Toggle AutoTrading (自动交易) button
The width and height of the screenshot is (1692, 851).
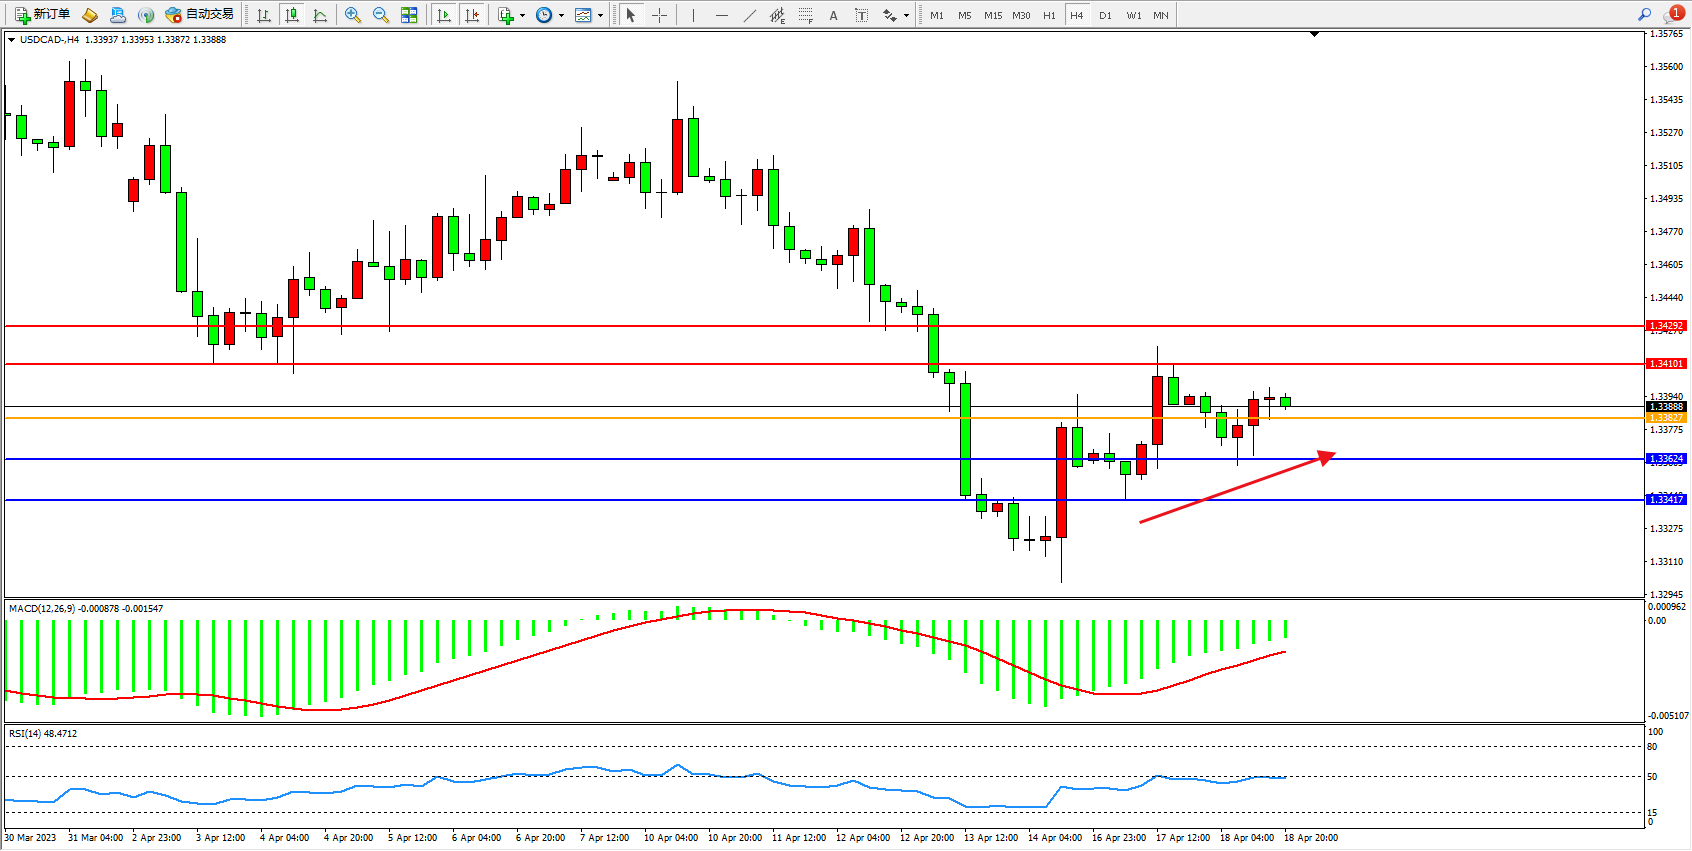point(200,15)
